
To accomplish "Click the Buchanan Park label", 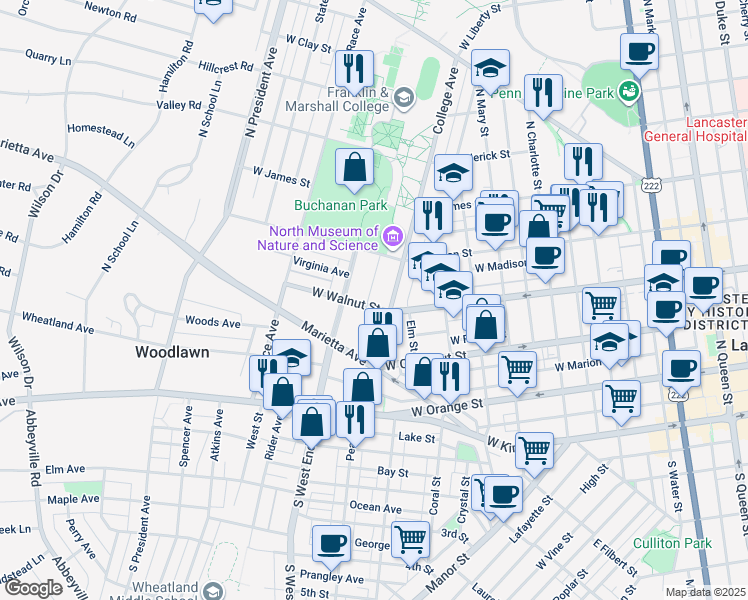I will pyautogui.click(x=341, y=205).
